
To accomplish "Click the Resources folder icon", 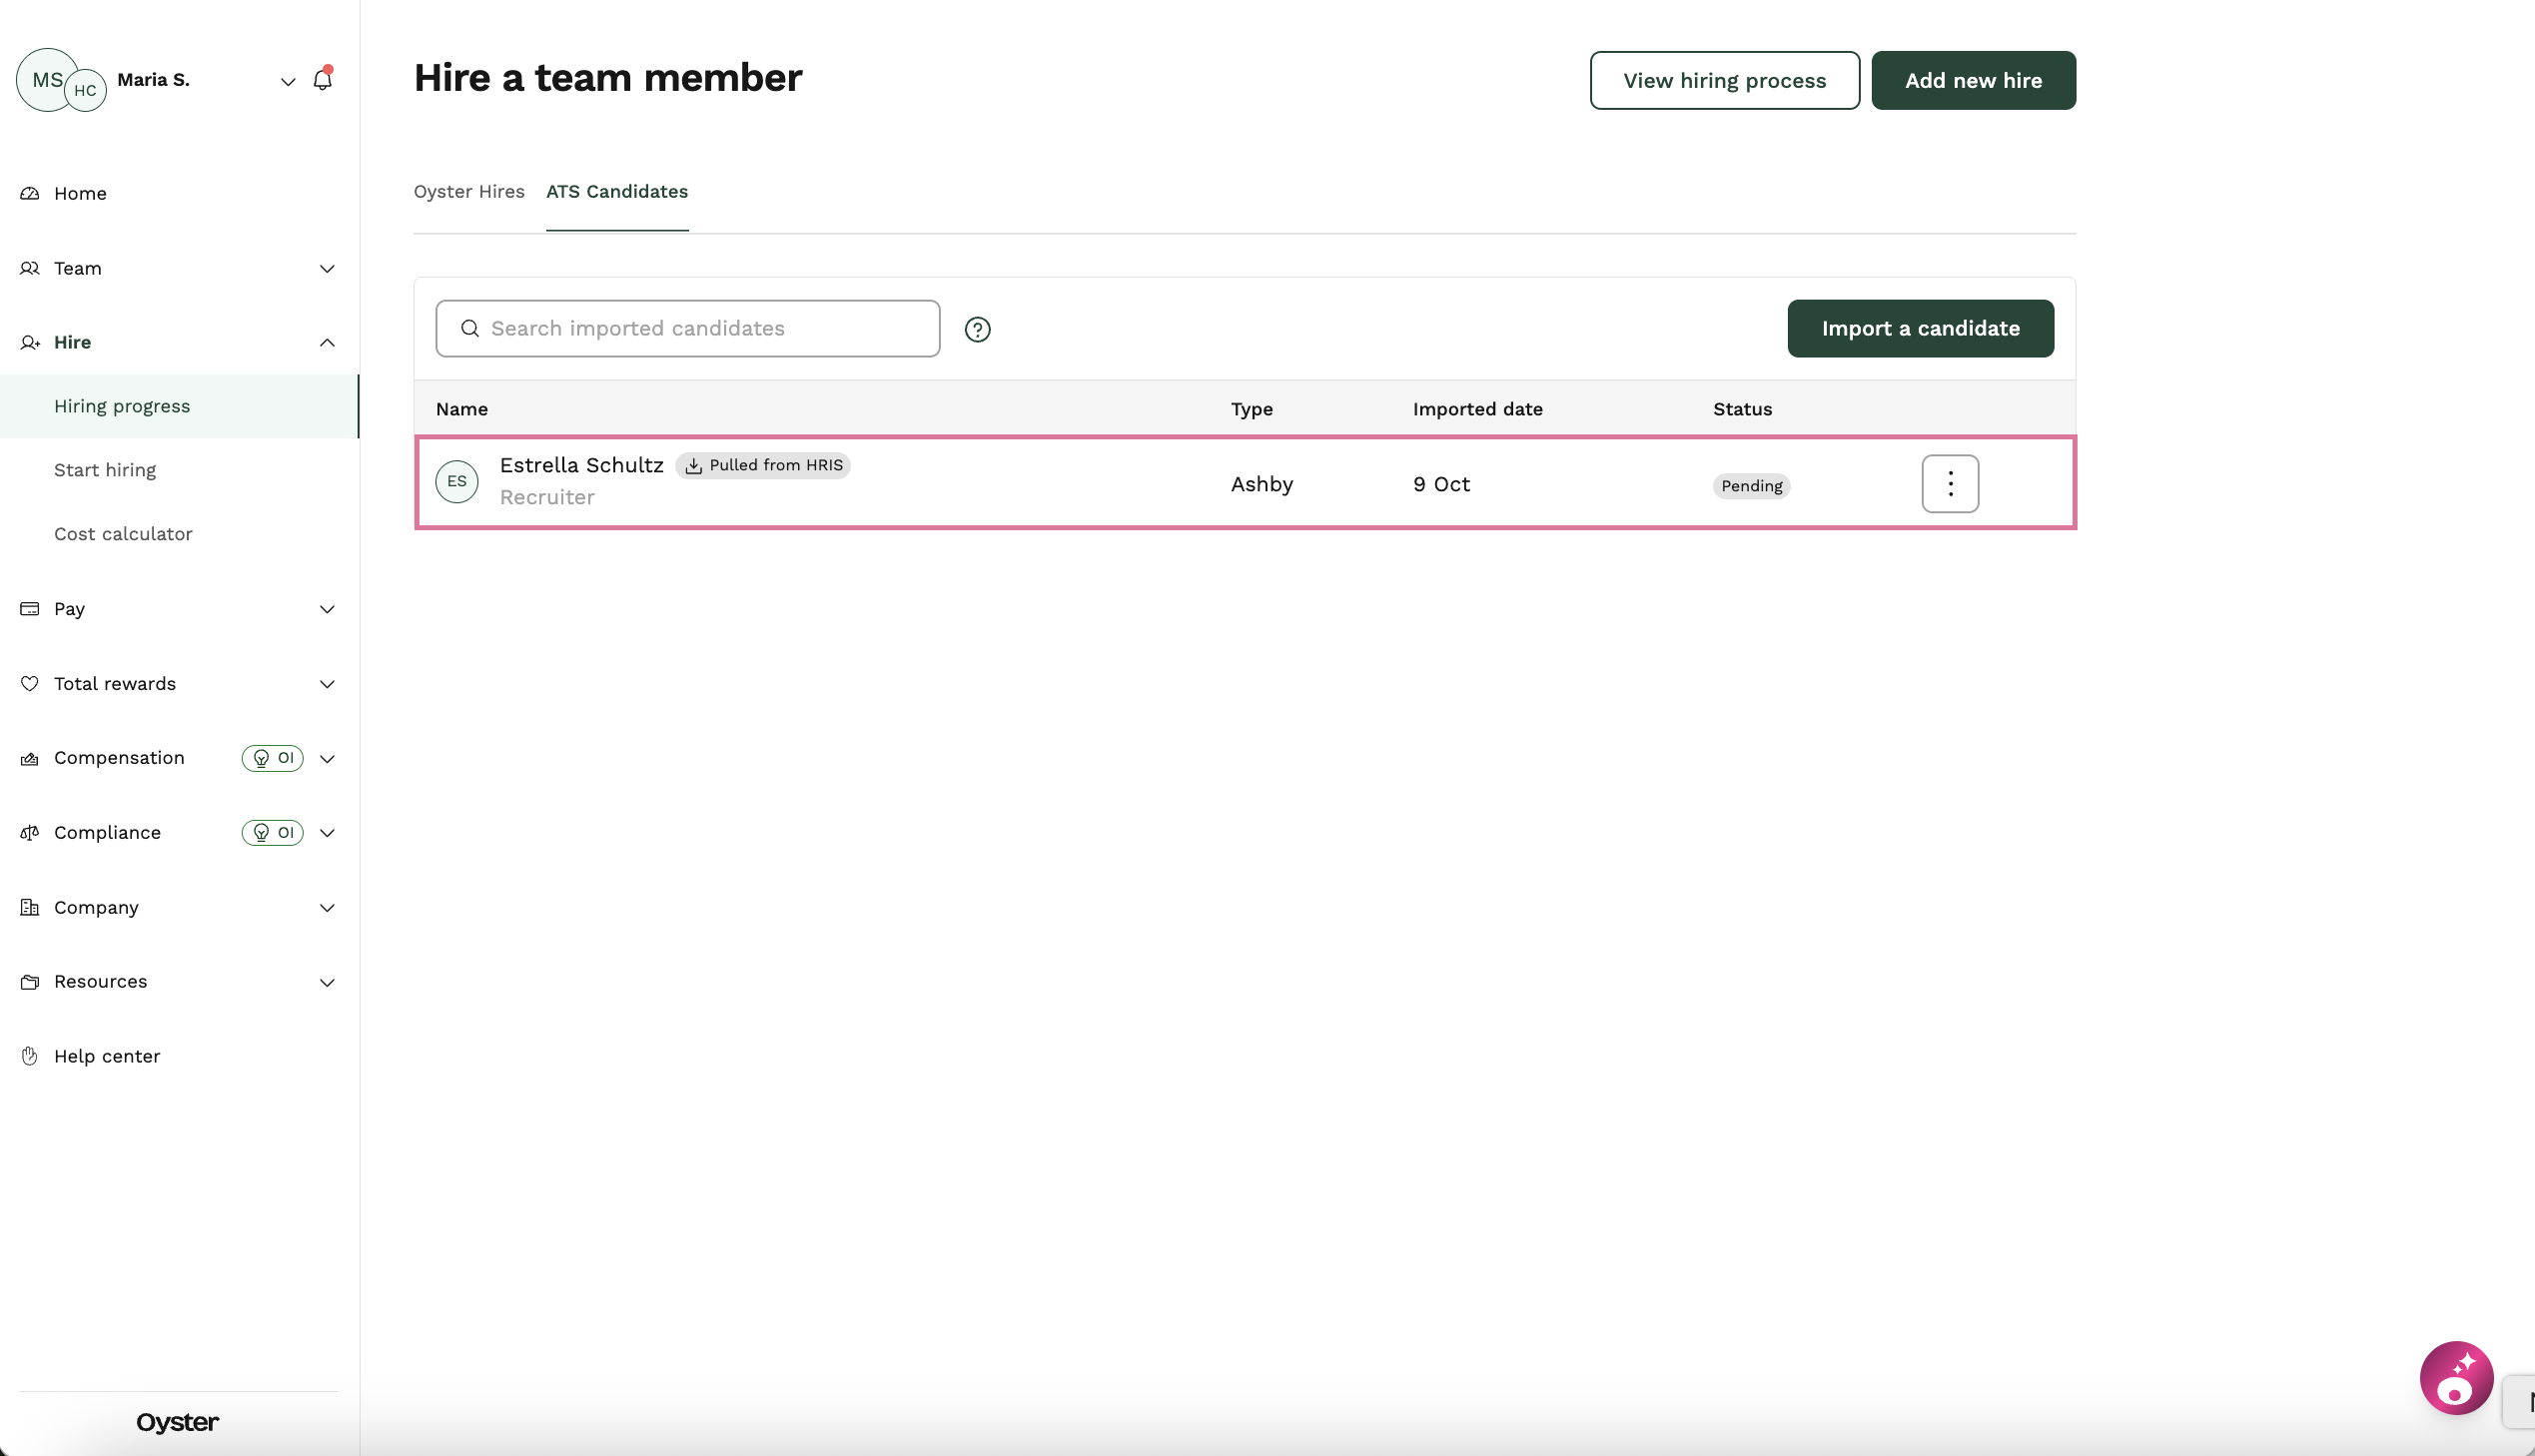I will click(x=30, y=981).
